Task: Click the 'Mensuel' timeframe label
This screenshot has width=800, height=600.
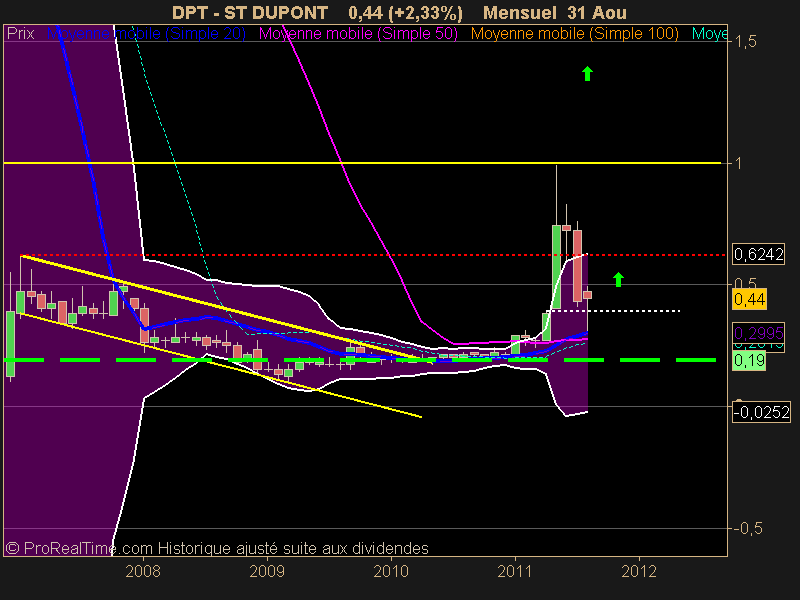Action: click(519, 13)
